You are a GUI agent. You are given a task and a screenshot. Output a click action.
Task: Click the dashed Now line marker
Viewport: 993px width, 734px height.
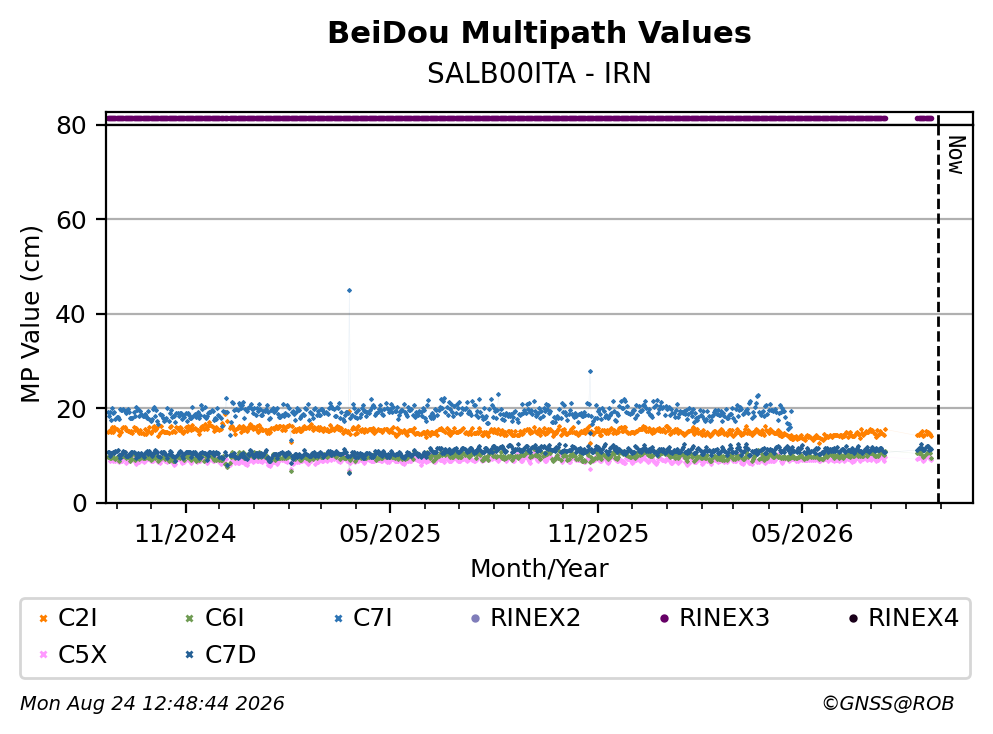pos(938,310)
